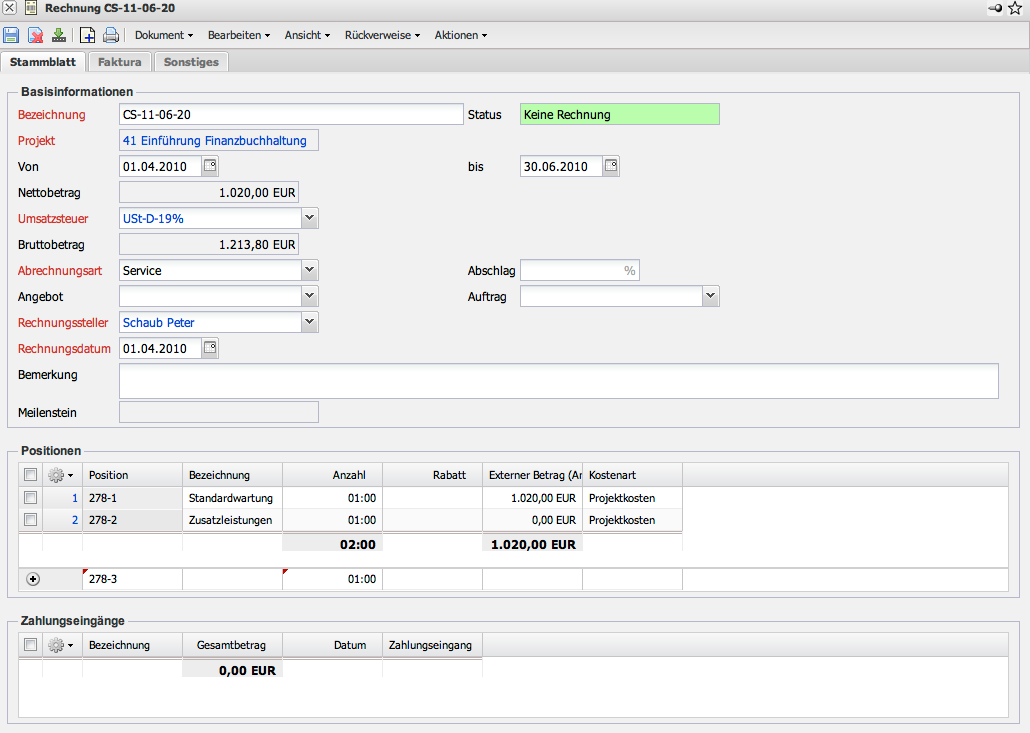Open the Auftrag dropdown list
This screenshot has width=1030, height=733.
pyautogui.click(x=710, y=296)
